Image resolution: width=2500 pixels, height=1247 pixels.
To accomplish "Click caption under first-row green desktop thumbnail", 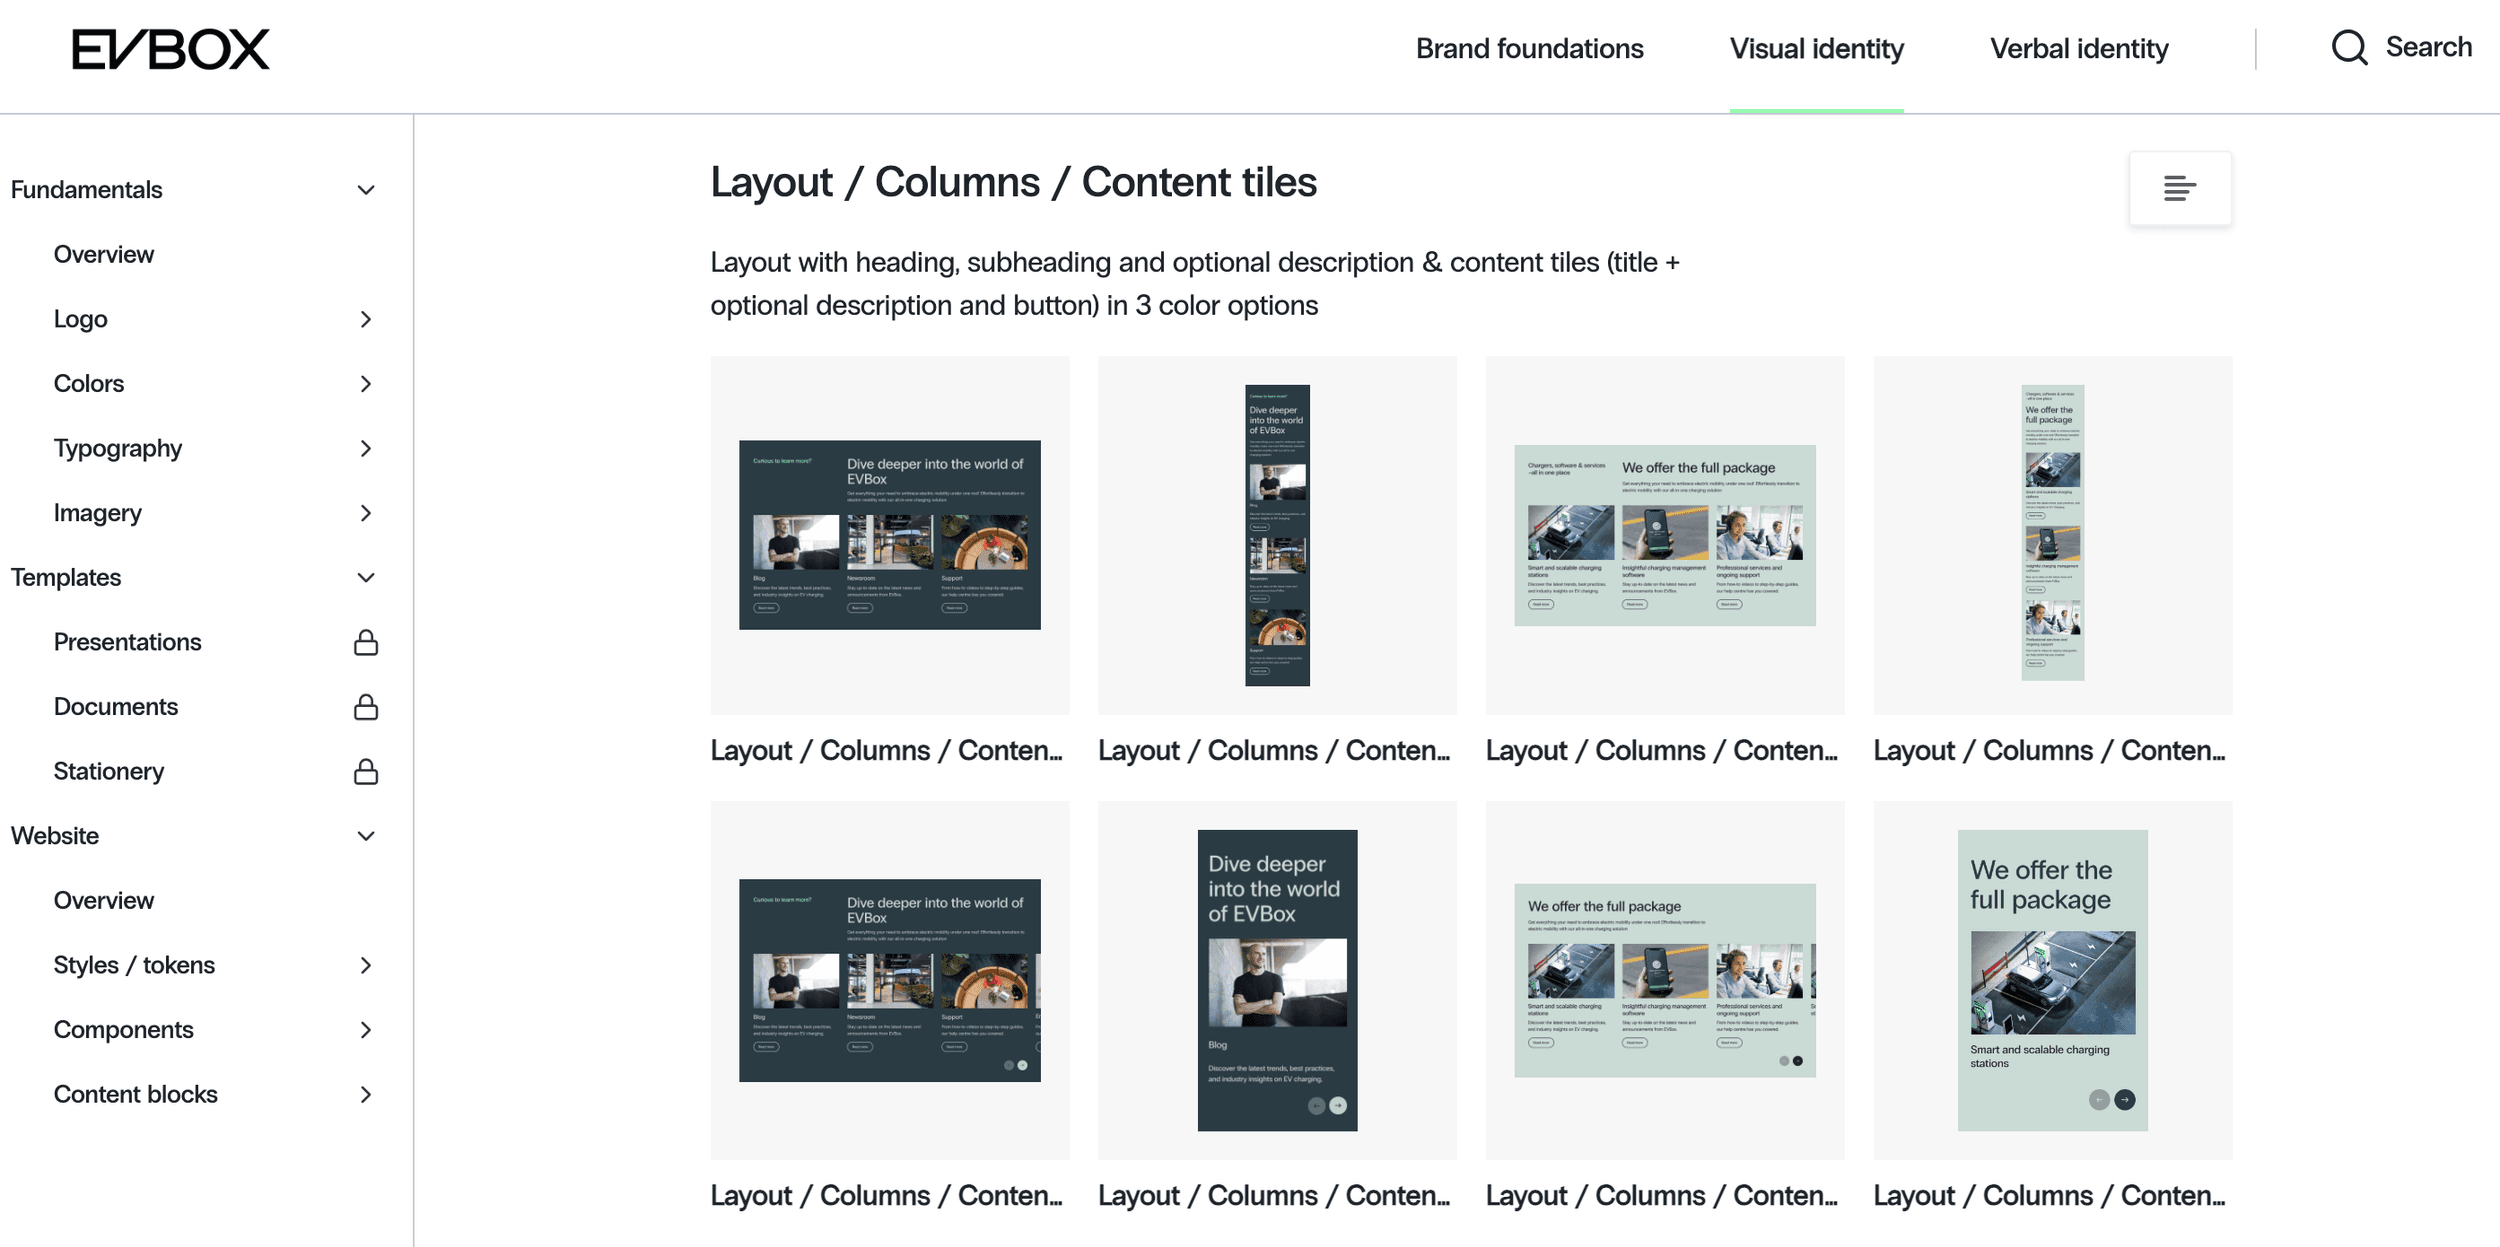I will coord(1662,751).
